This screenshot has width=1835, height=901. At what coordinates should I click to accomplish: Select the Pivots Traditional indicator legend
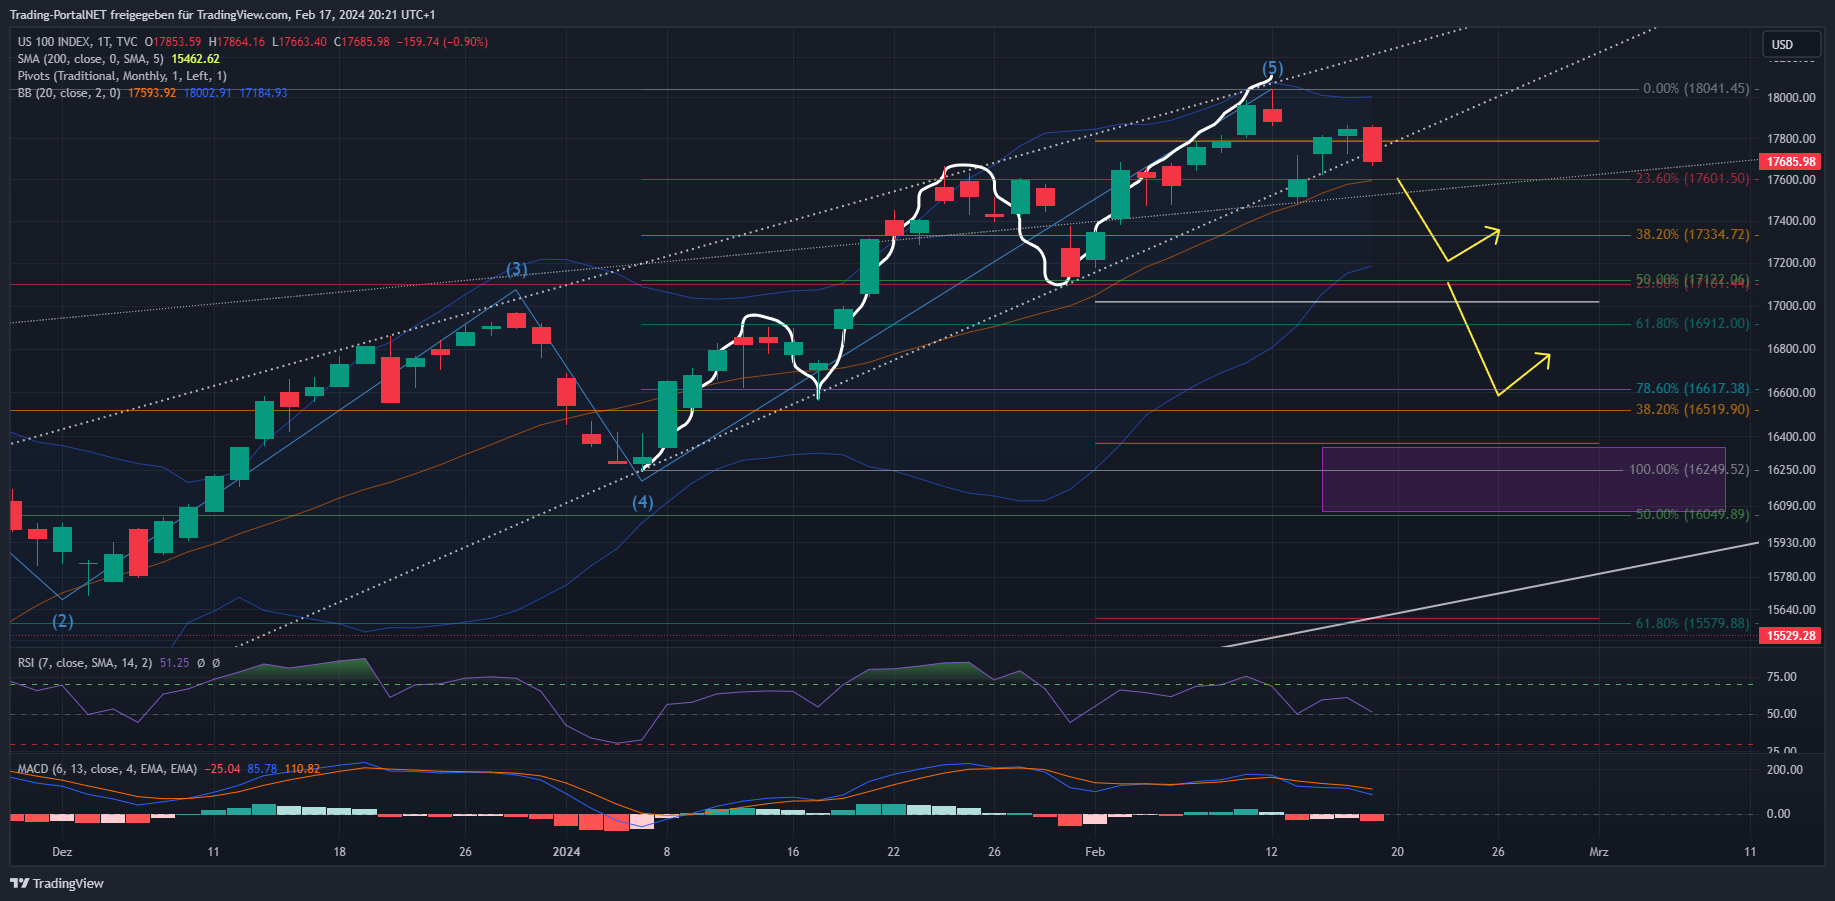pyautogui.click(x=122, y=76)
